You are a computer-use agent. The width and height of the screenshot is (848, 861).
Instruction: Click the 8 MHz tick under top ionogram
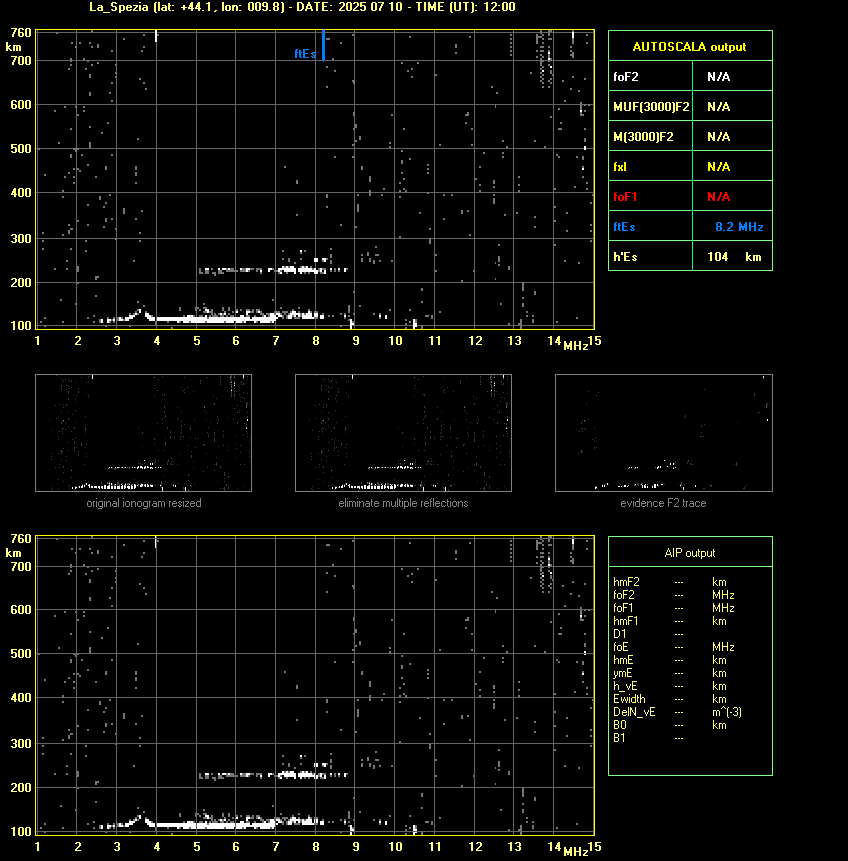tap(316, 341)
